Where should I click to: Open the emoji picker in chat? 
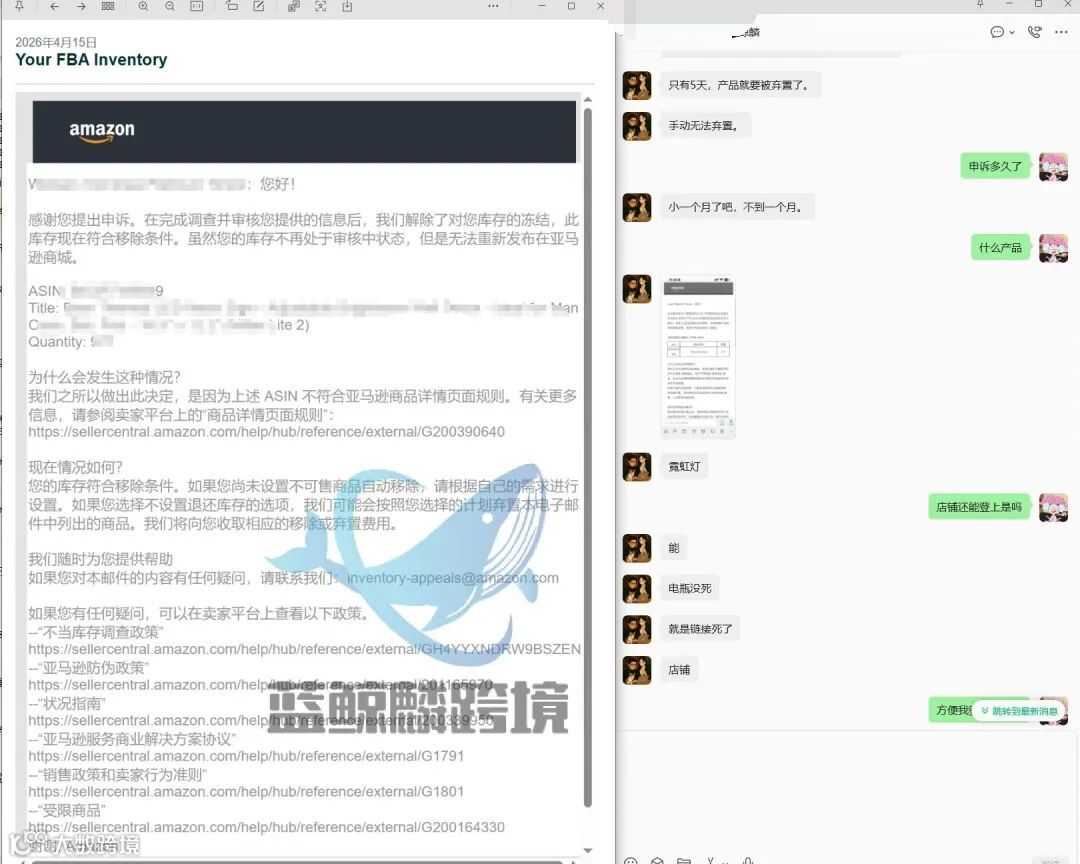[x=631, y=861]
